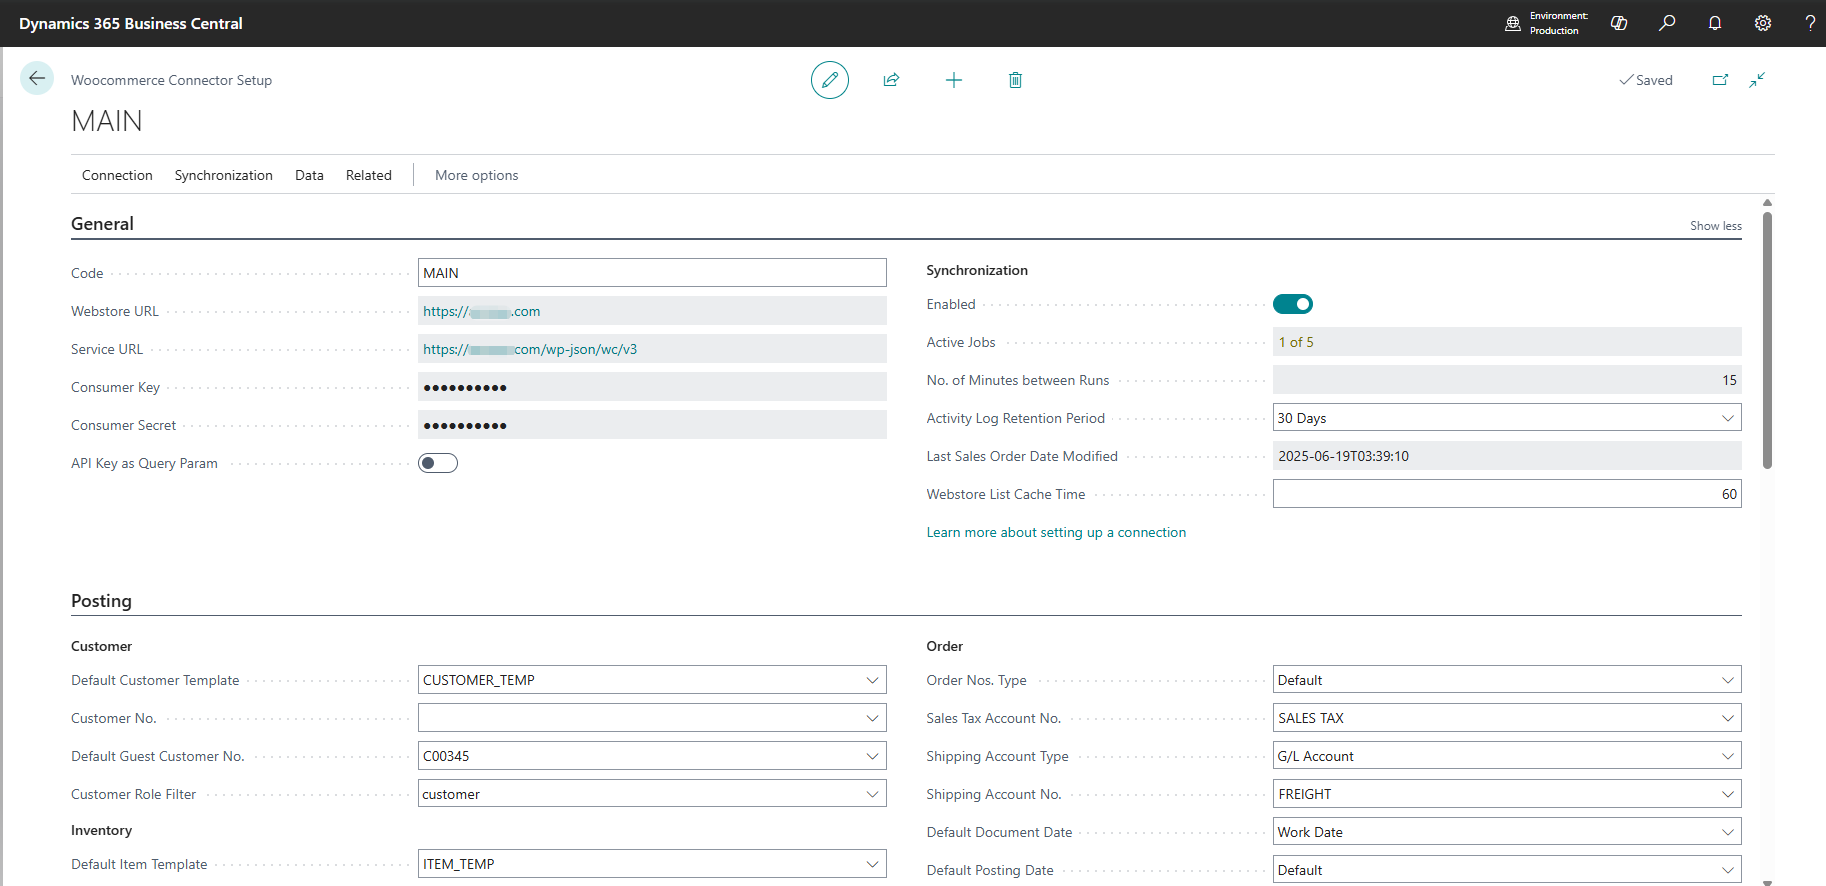1826x886 pixels.
Task: Open Order Nos. Type dropdown
Action: [x=1727, y=680]
